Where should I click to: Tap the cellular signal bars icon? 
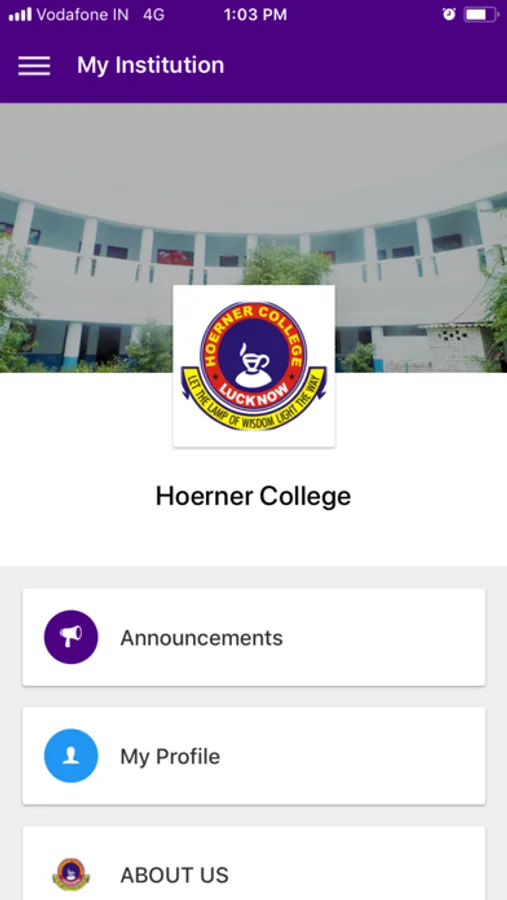tap(20, 15)
